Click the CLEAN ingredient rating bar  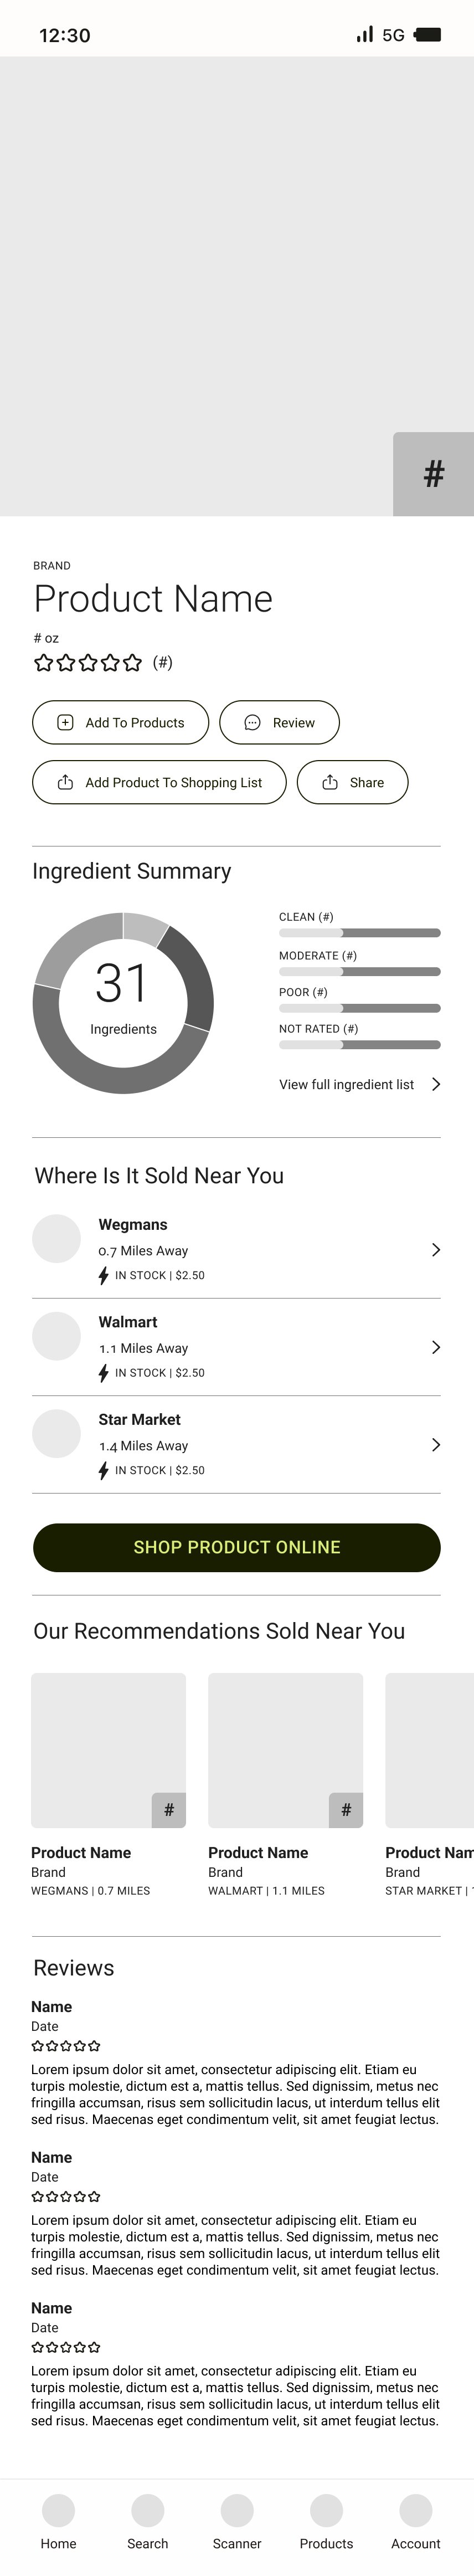point(360,933)
